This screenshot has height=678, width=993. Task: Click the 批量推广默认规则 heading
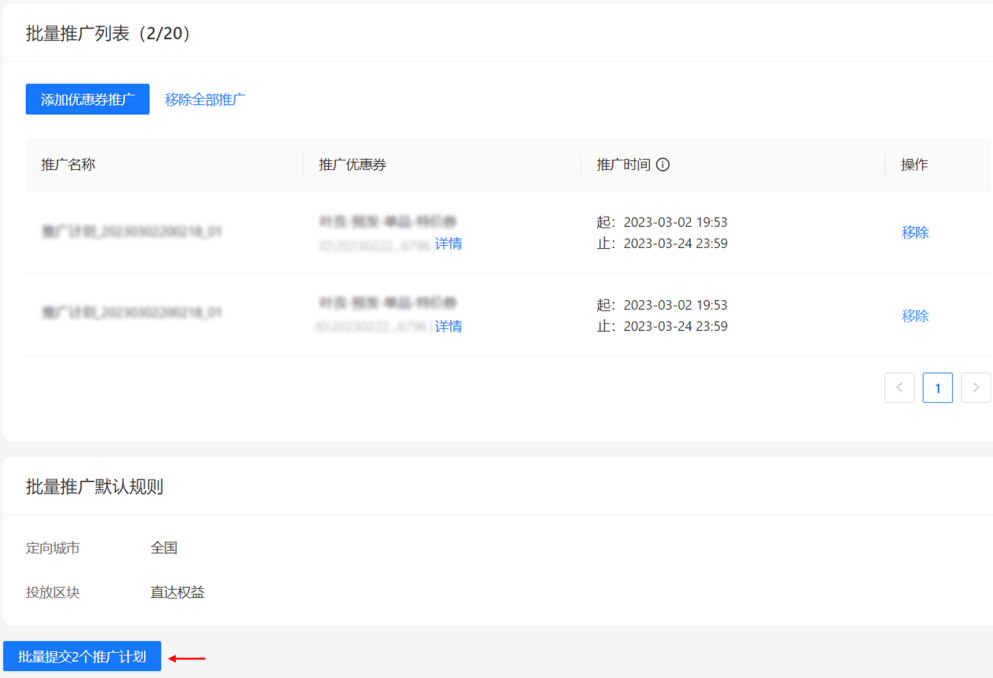tap(94, 487)
